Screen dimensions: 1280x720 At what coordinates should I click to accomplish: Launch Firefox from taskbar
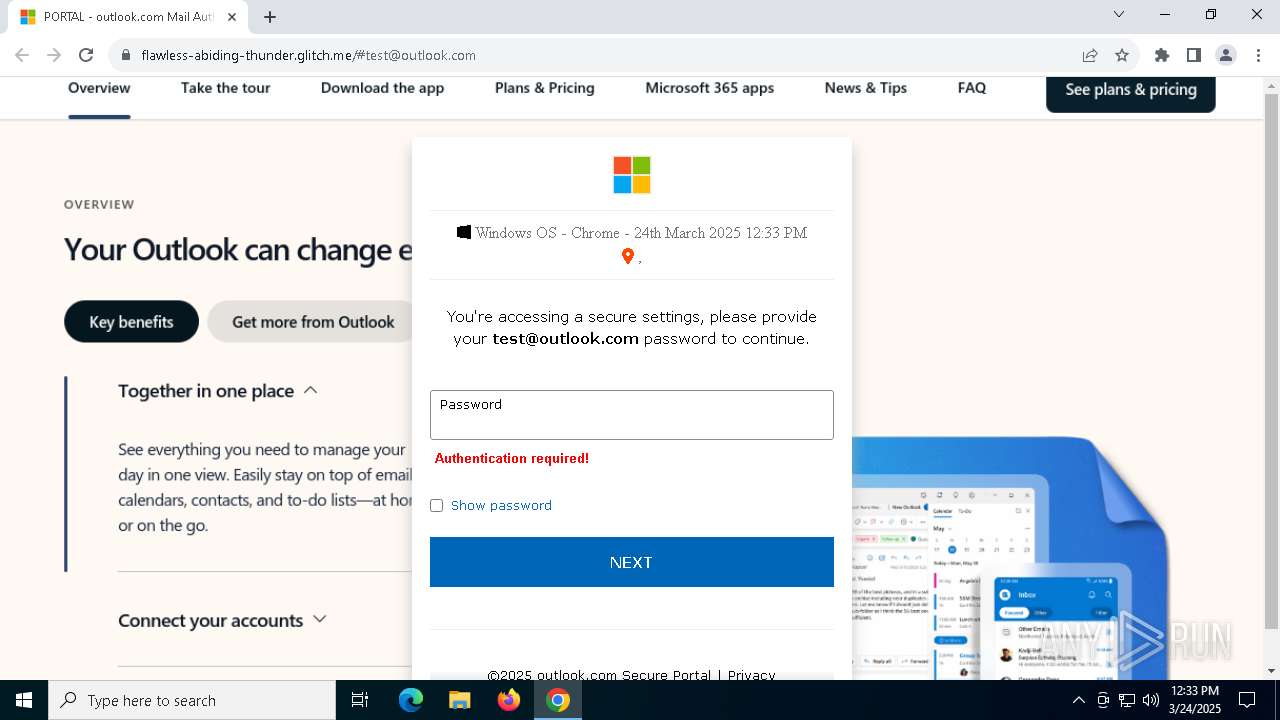click(509, 700)
